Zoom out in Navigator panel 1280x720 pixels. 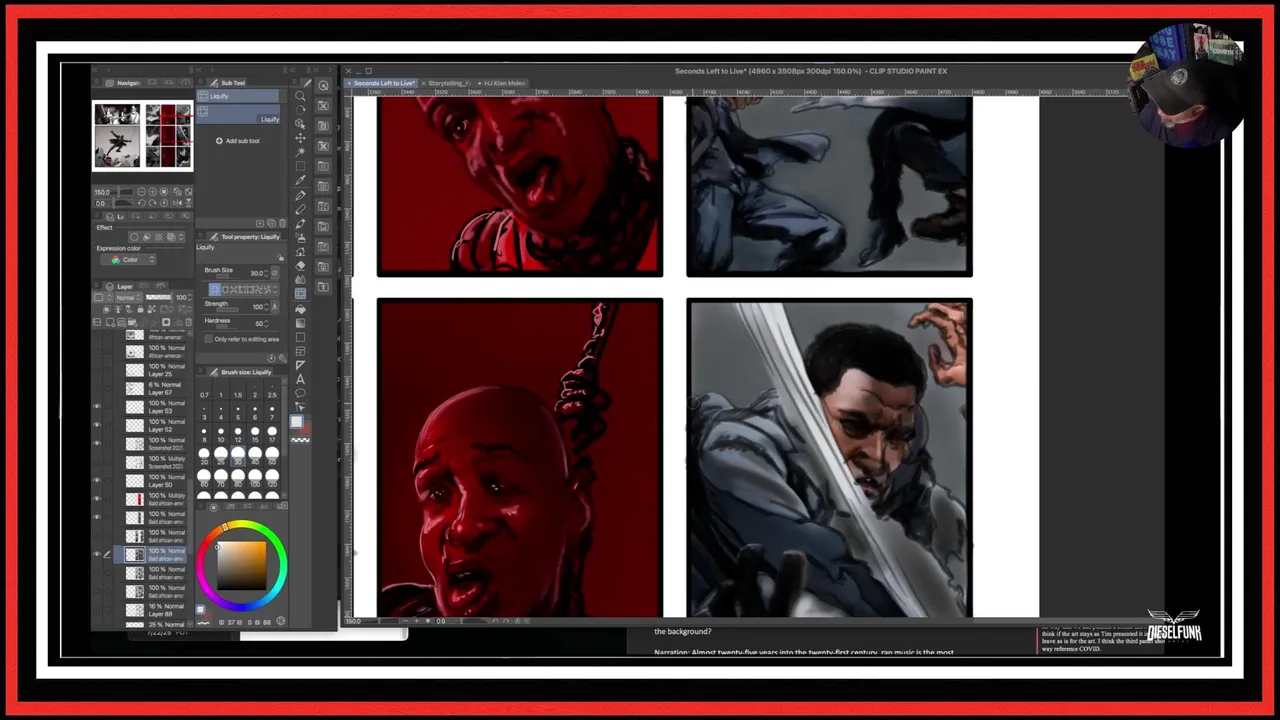[141, 192]
